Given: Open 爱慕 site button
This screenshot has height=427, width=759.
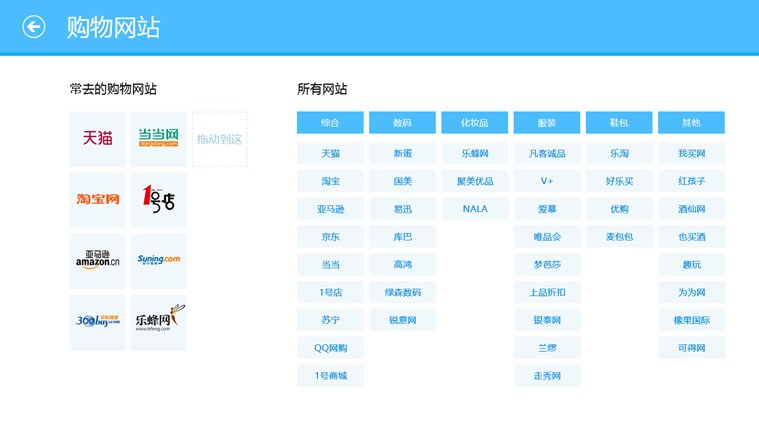Looking at the screenshot, I should [547, 209].
